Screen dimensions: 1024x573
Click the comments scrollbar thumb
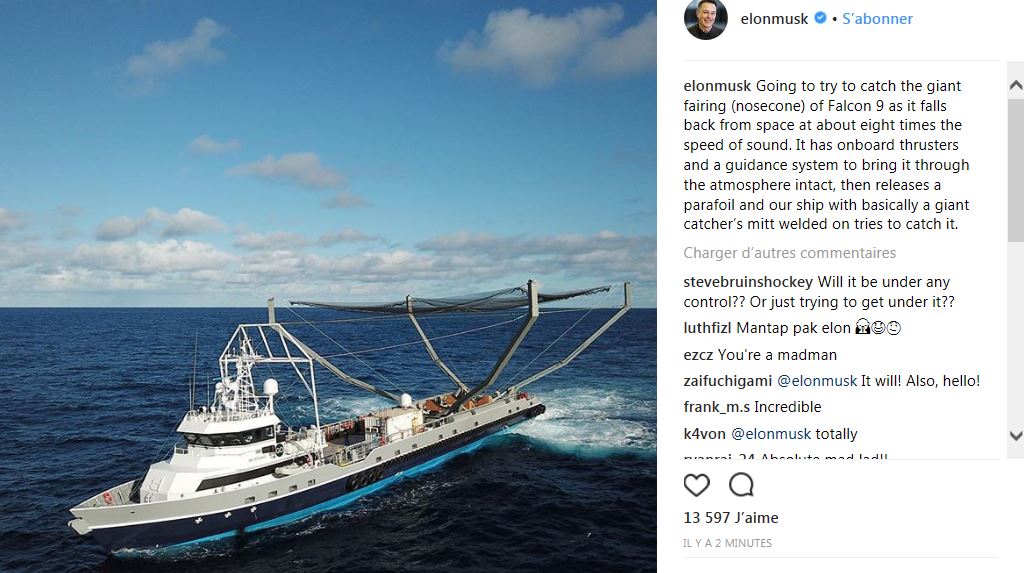coord(1016,170)
